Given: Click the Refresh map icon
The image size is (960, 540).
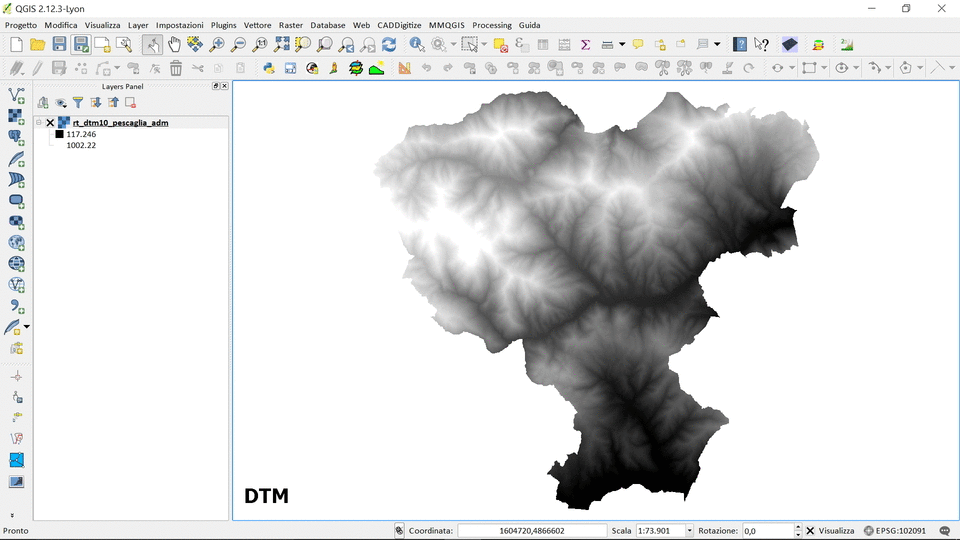Looking at the screenshot, I should 389,44.
